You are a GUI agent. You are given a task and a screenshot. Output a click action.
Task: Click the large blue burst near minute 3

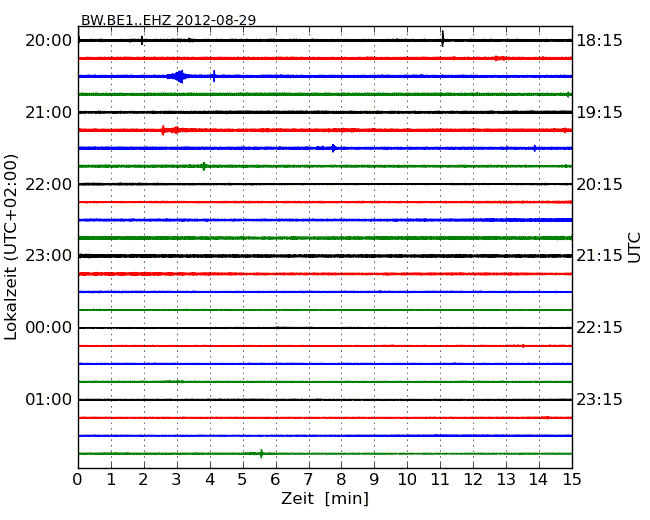[179, 76]
